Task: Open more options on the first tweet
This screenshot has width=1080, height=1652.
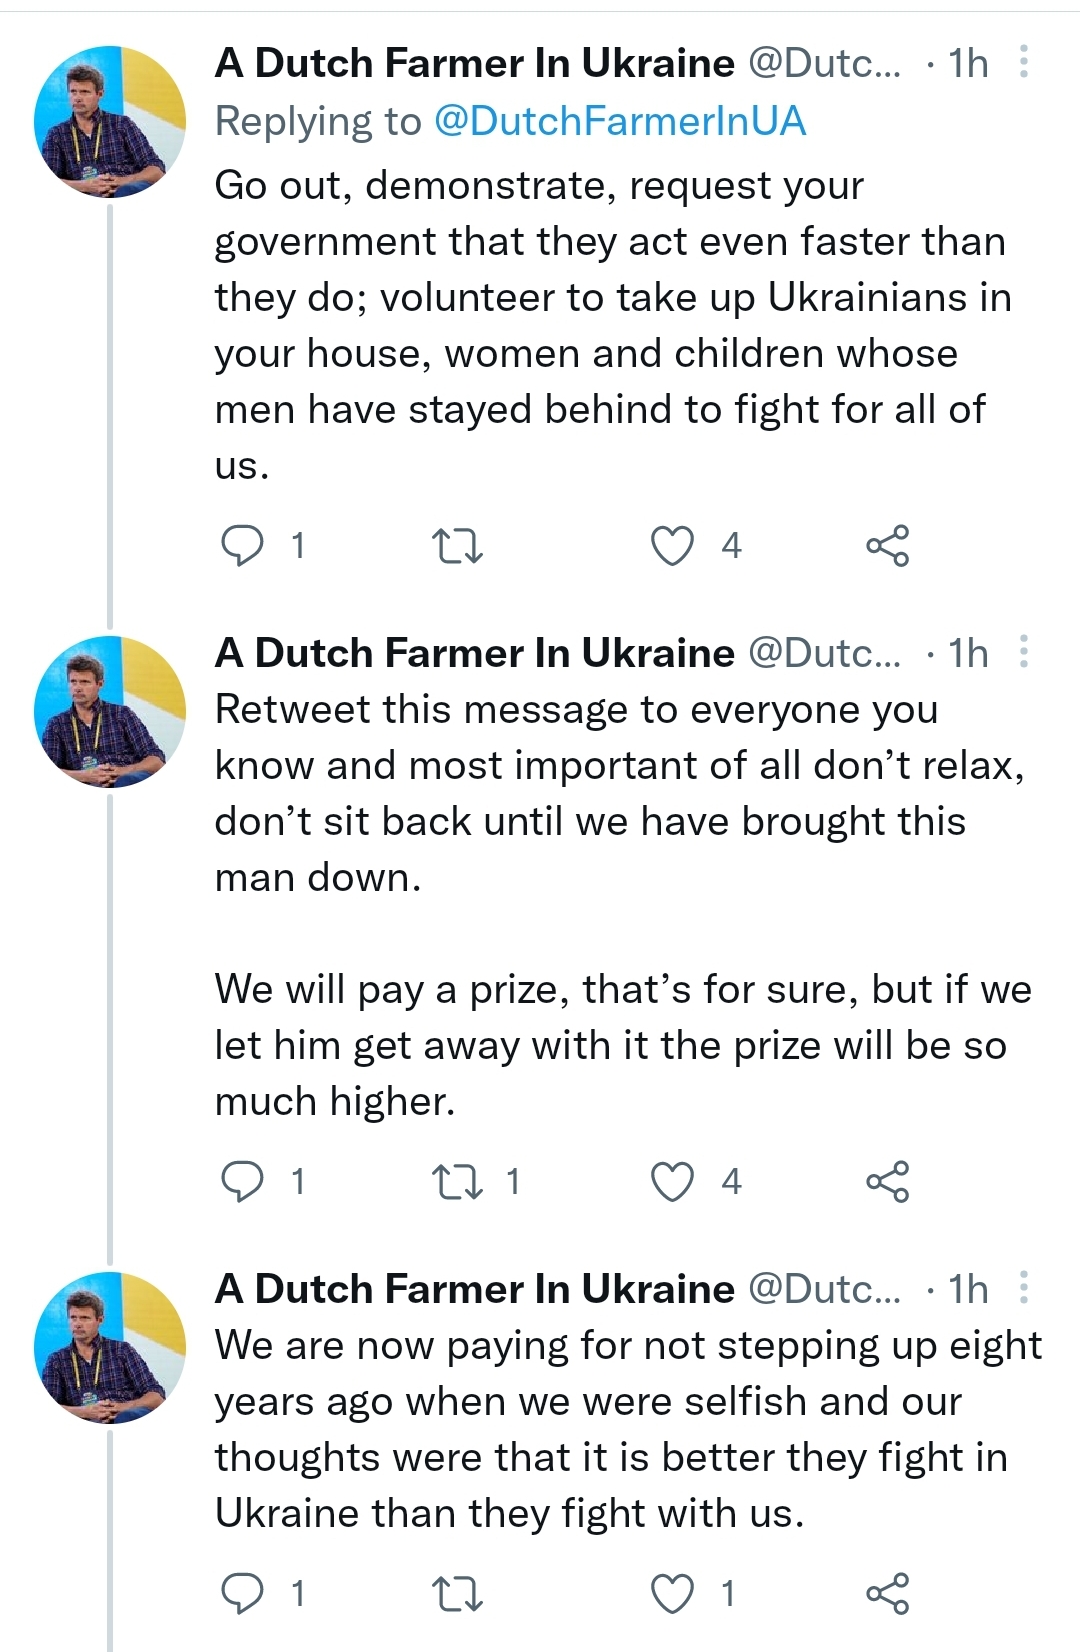Action: (x=1024, y=62)
